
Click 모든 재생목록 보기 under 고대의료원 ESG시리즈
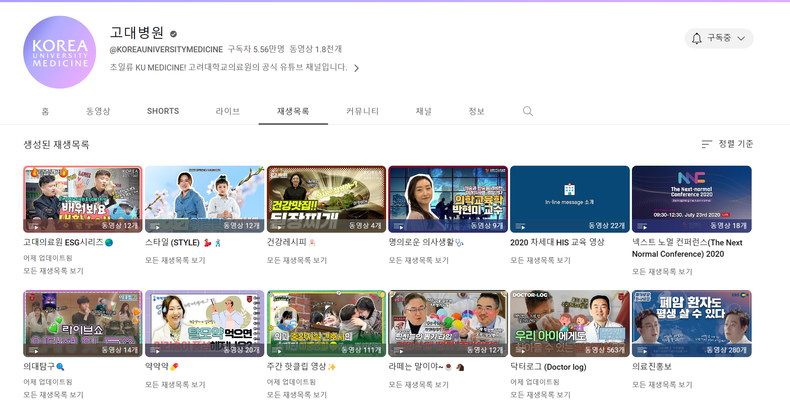[53, 271]
